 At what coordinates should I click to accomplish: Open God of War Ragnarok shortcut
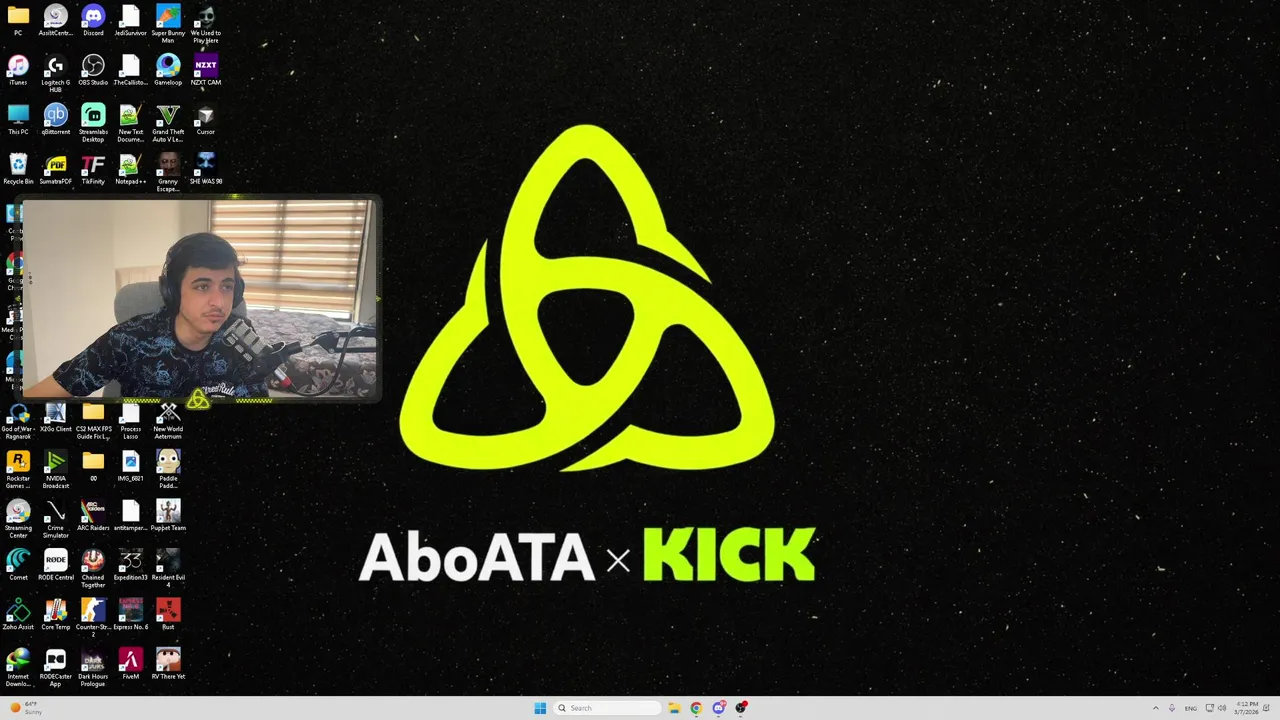(18, 421)
